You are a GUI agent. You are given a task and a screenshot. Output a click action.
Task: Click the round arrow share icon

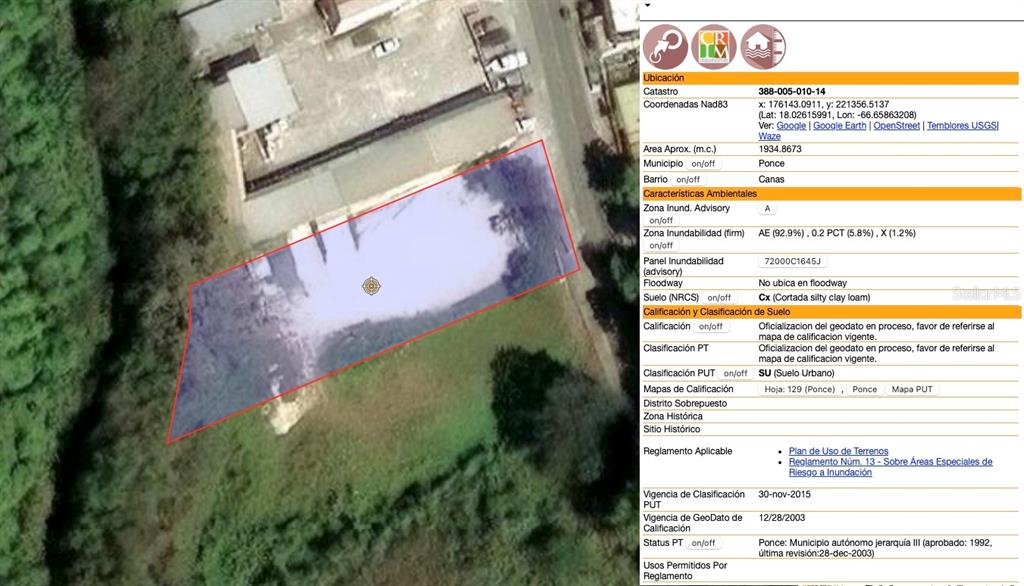coord(665,46)
